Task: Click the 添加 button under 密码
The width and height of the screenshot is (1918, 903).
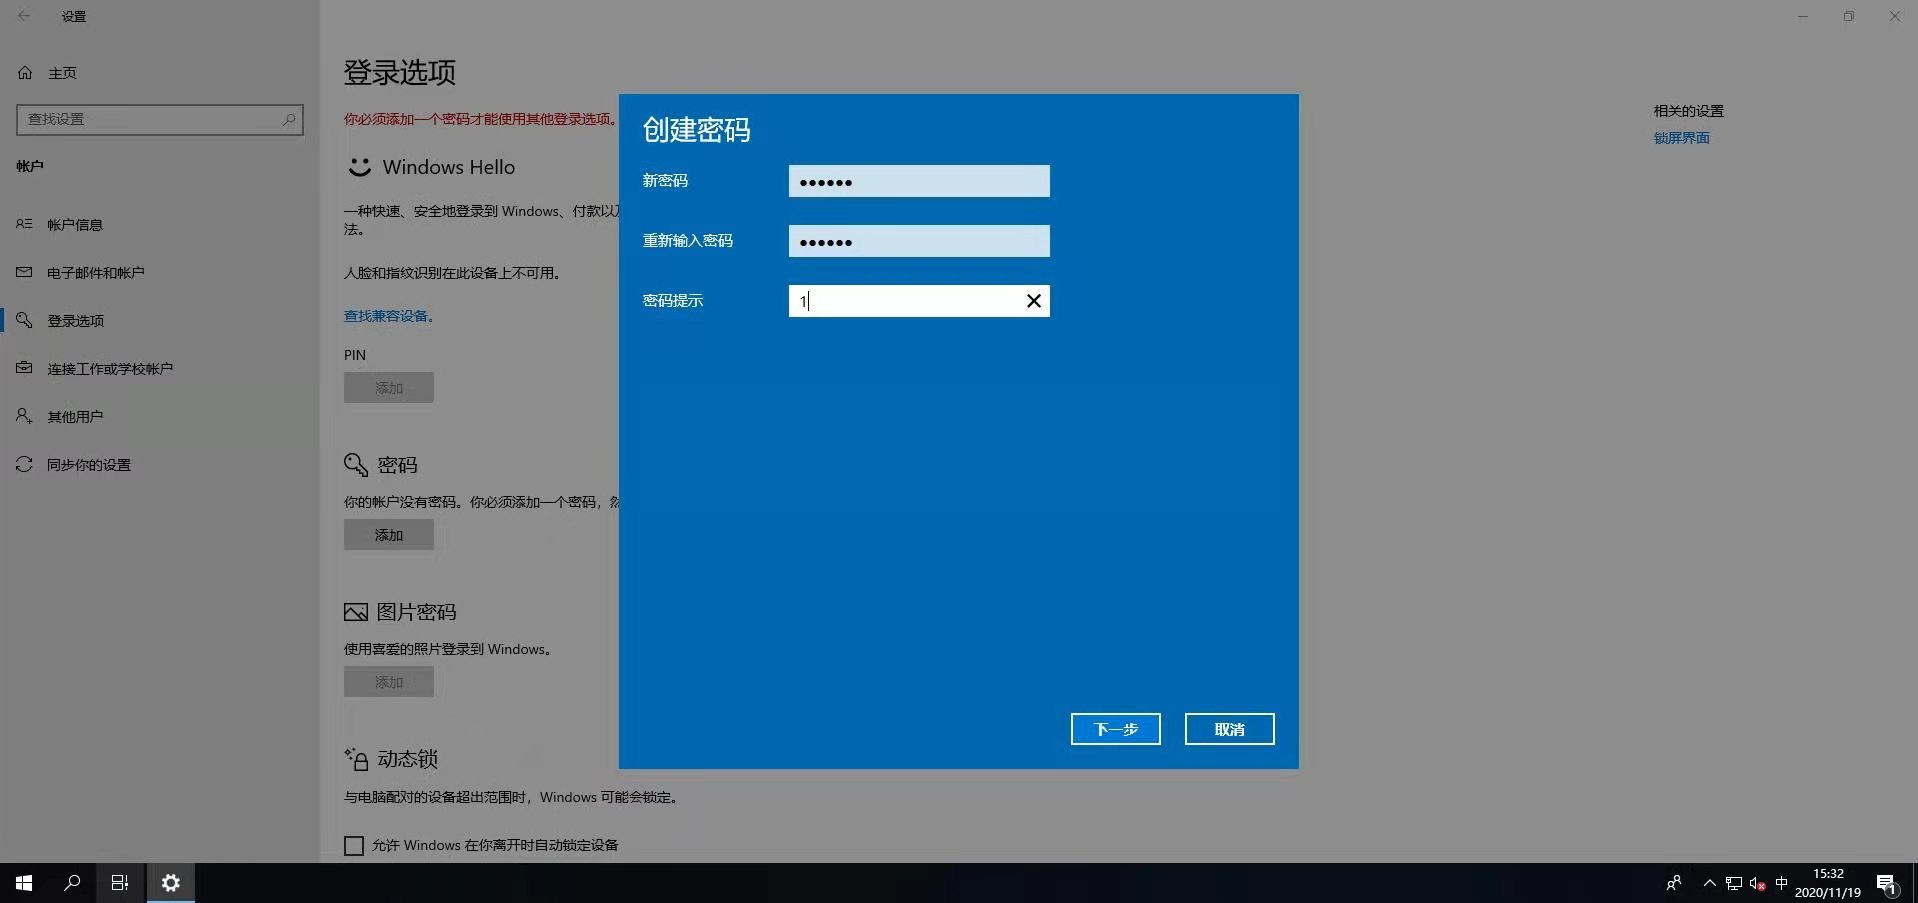Action: tap(389, 535)
